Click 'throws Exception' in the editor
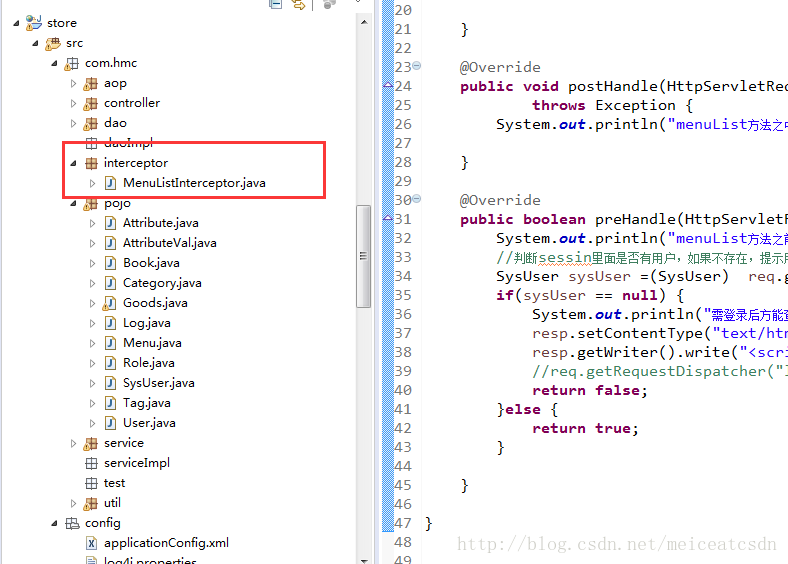Image resolution: width=788 pixels, height=564 pixels. tap(604, 106)
